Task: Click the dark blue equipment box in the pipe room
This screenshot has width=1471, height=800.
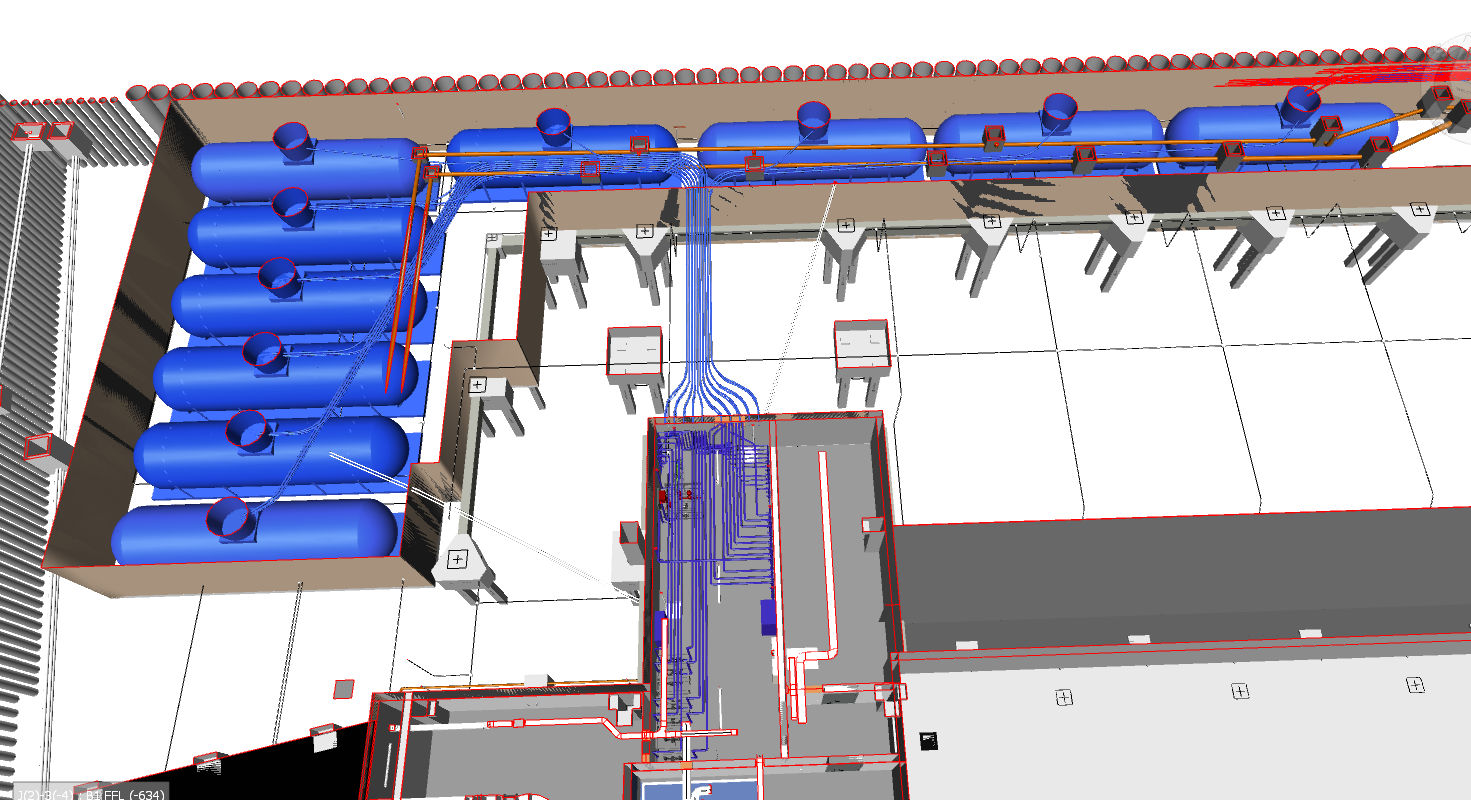Action: tap(767, 616)
